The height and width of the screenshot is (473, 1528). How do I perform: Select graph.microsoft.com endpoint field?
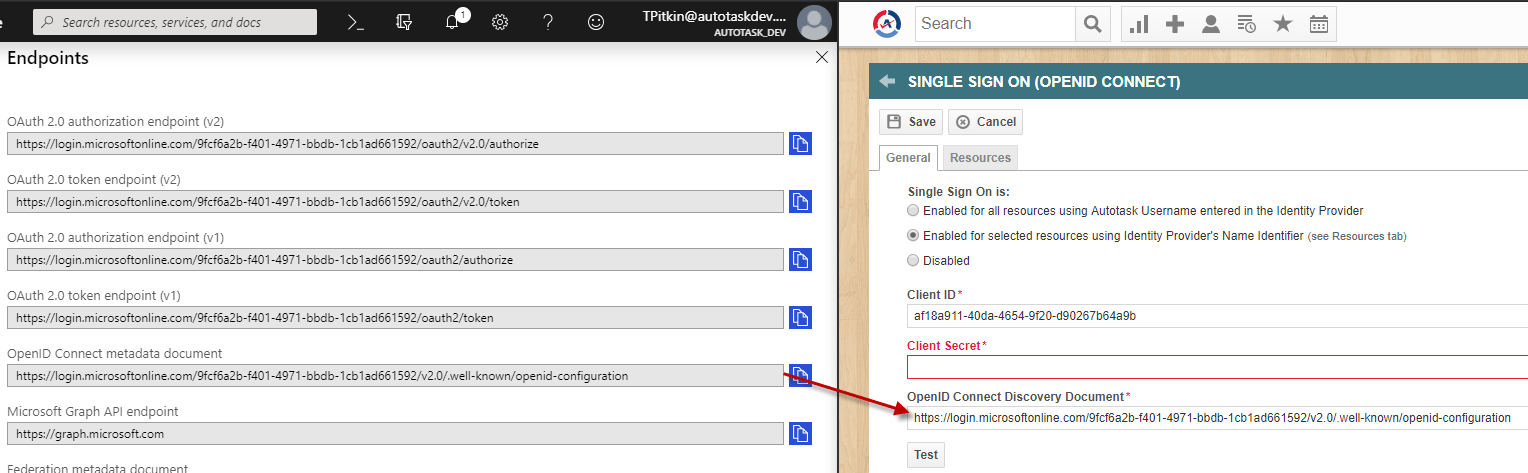point(395,434)
